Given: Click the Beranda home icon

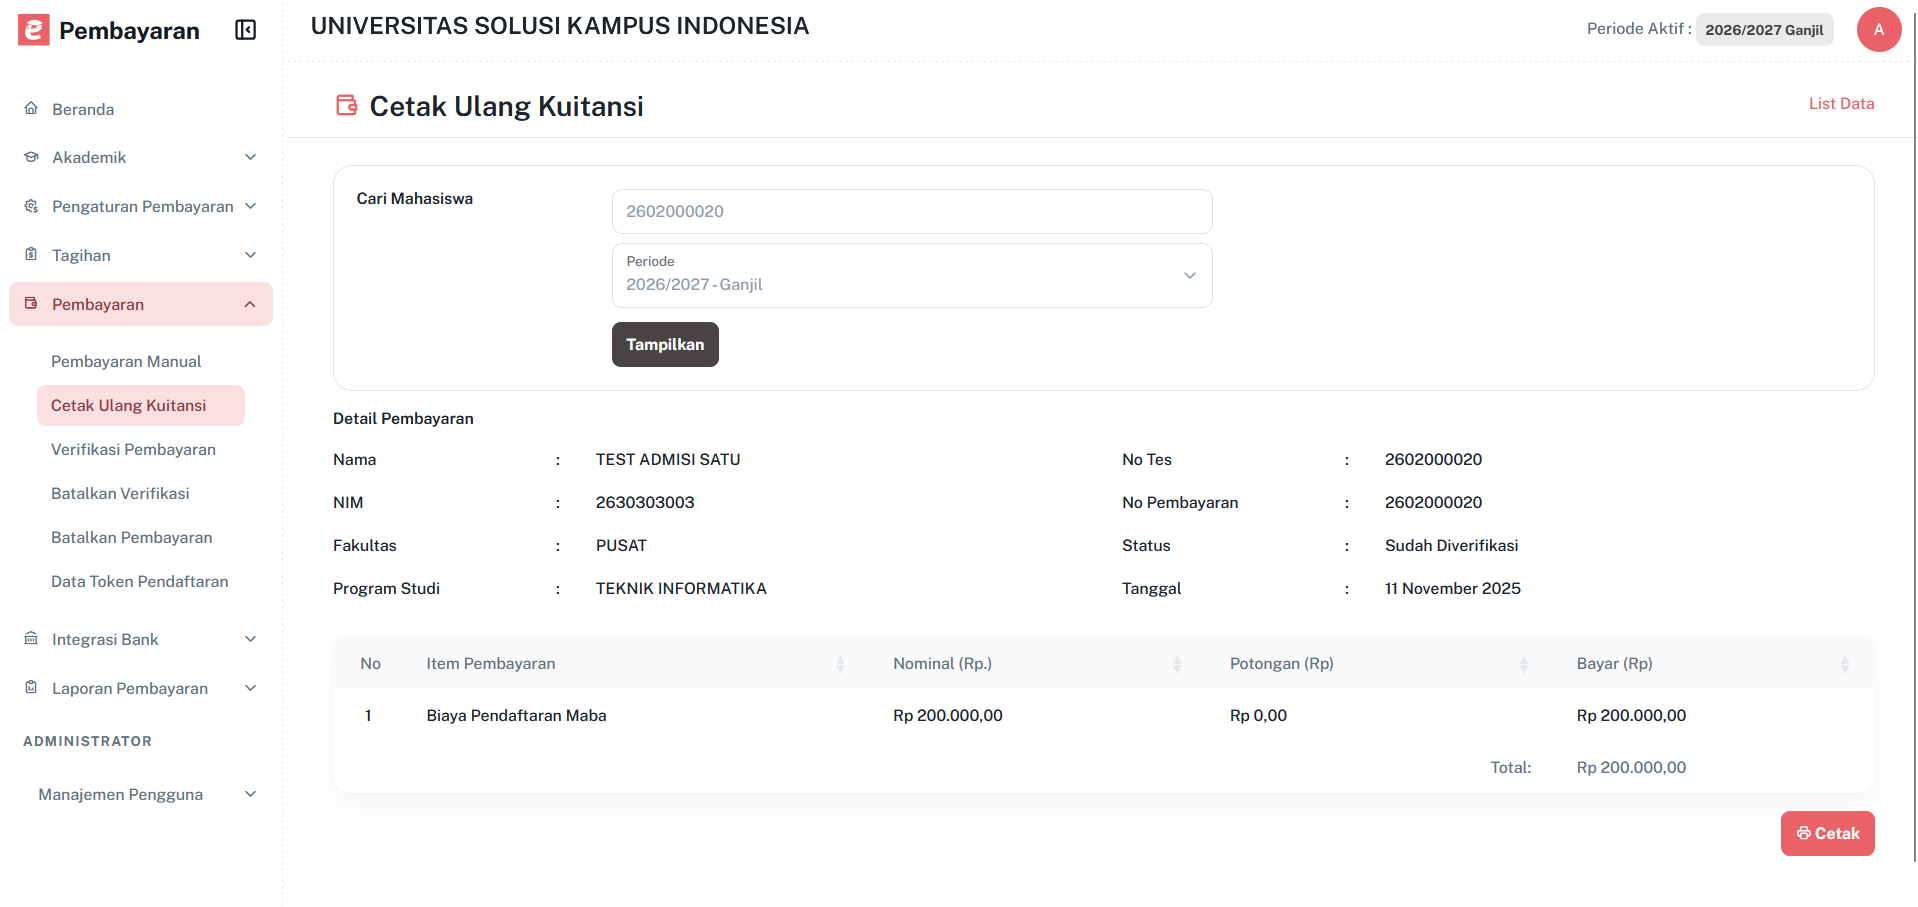Looking at the screenshot, I should pyautogui.click(x=31, y=108).
